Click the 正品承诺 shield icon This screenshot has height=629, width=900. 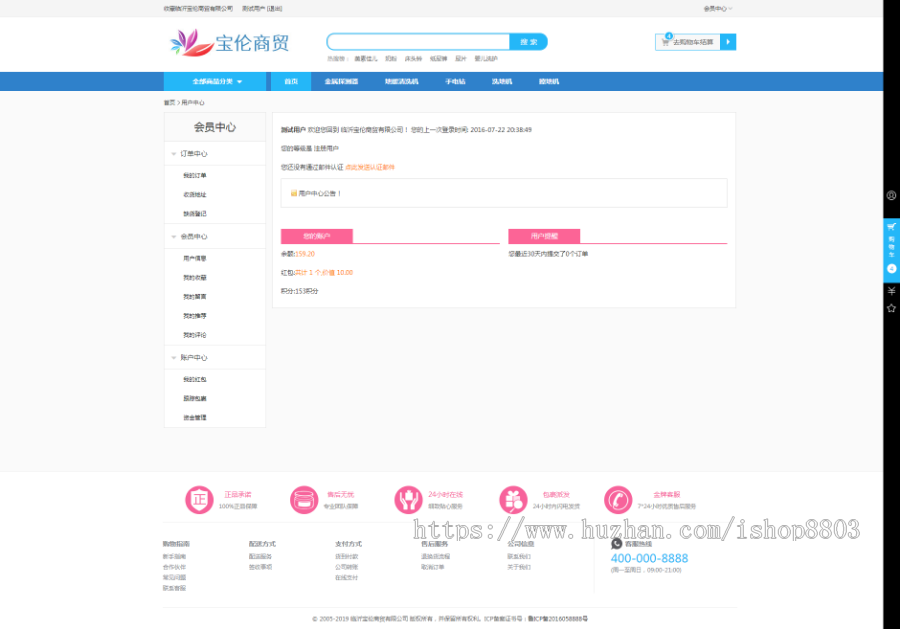(199, 499)
